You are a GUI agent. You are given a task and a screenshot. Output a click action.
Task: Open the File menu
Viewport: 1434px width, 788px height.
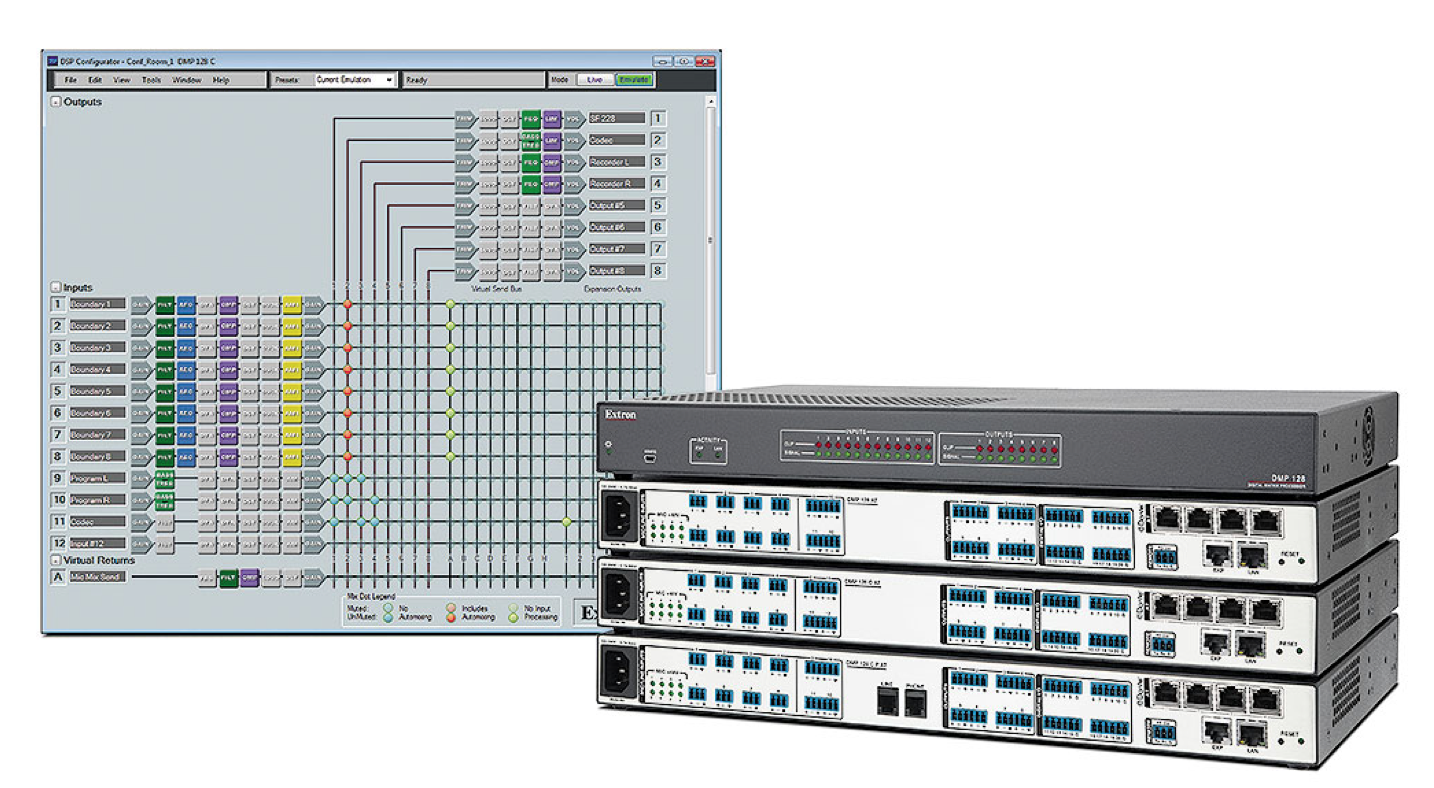point(70,80)
